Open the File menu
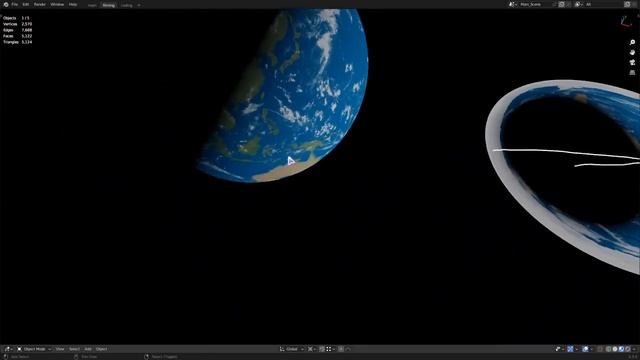 pyautogui.click(x=15, y=4)
